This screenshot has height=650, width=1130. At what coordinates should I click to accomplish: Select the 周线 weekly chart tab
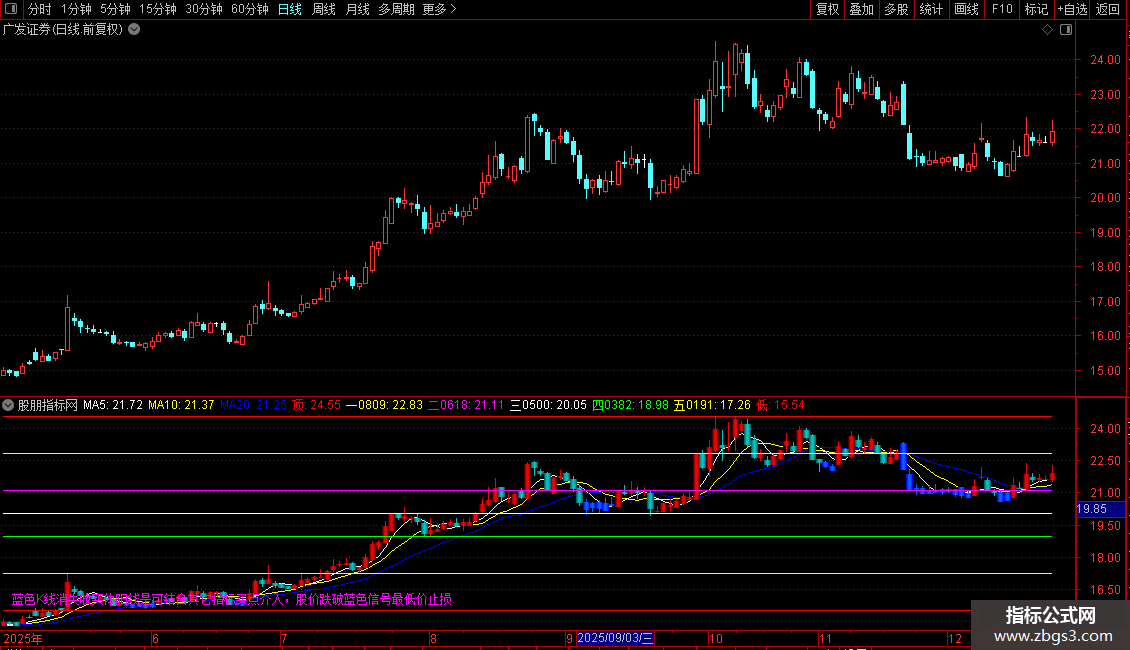point(323,9)
